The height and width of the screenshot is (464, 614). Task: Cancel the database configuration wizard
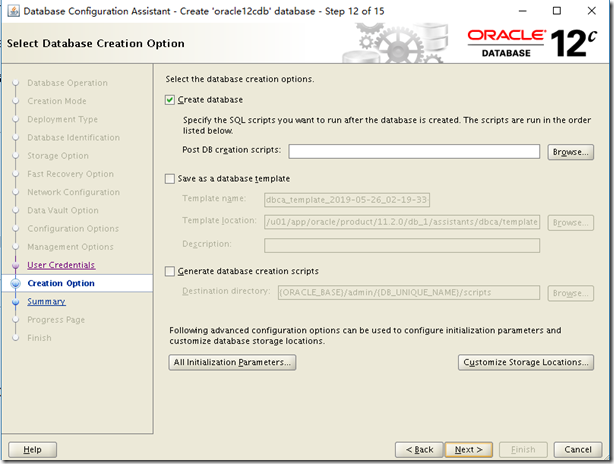pyautogui.click(x=578, y=450)
